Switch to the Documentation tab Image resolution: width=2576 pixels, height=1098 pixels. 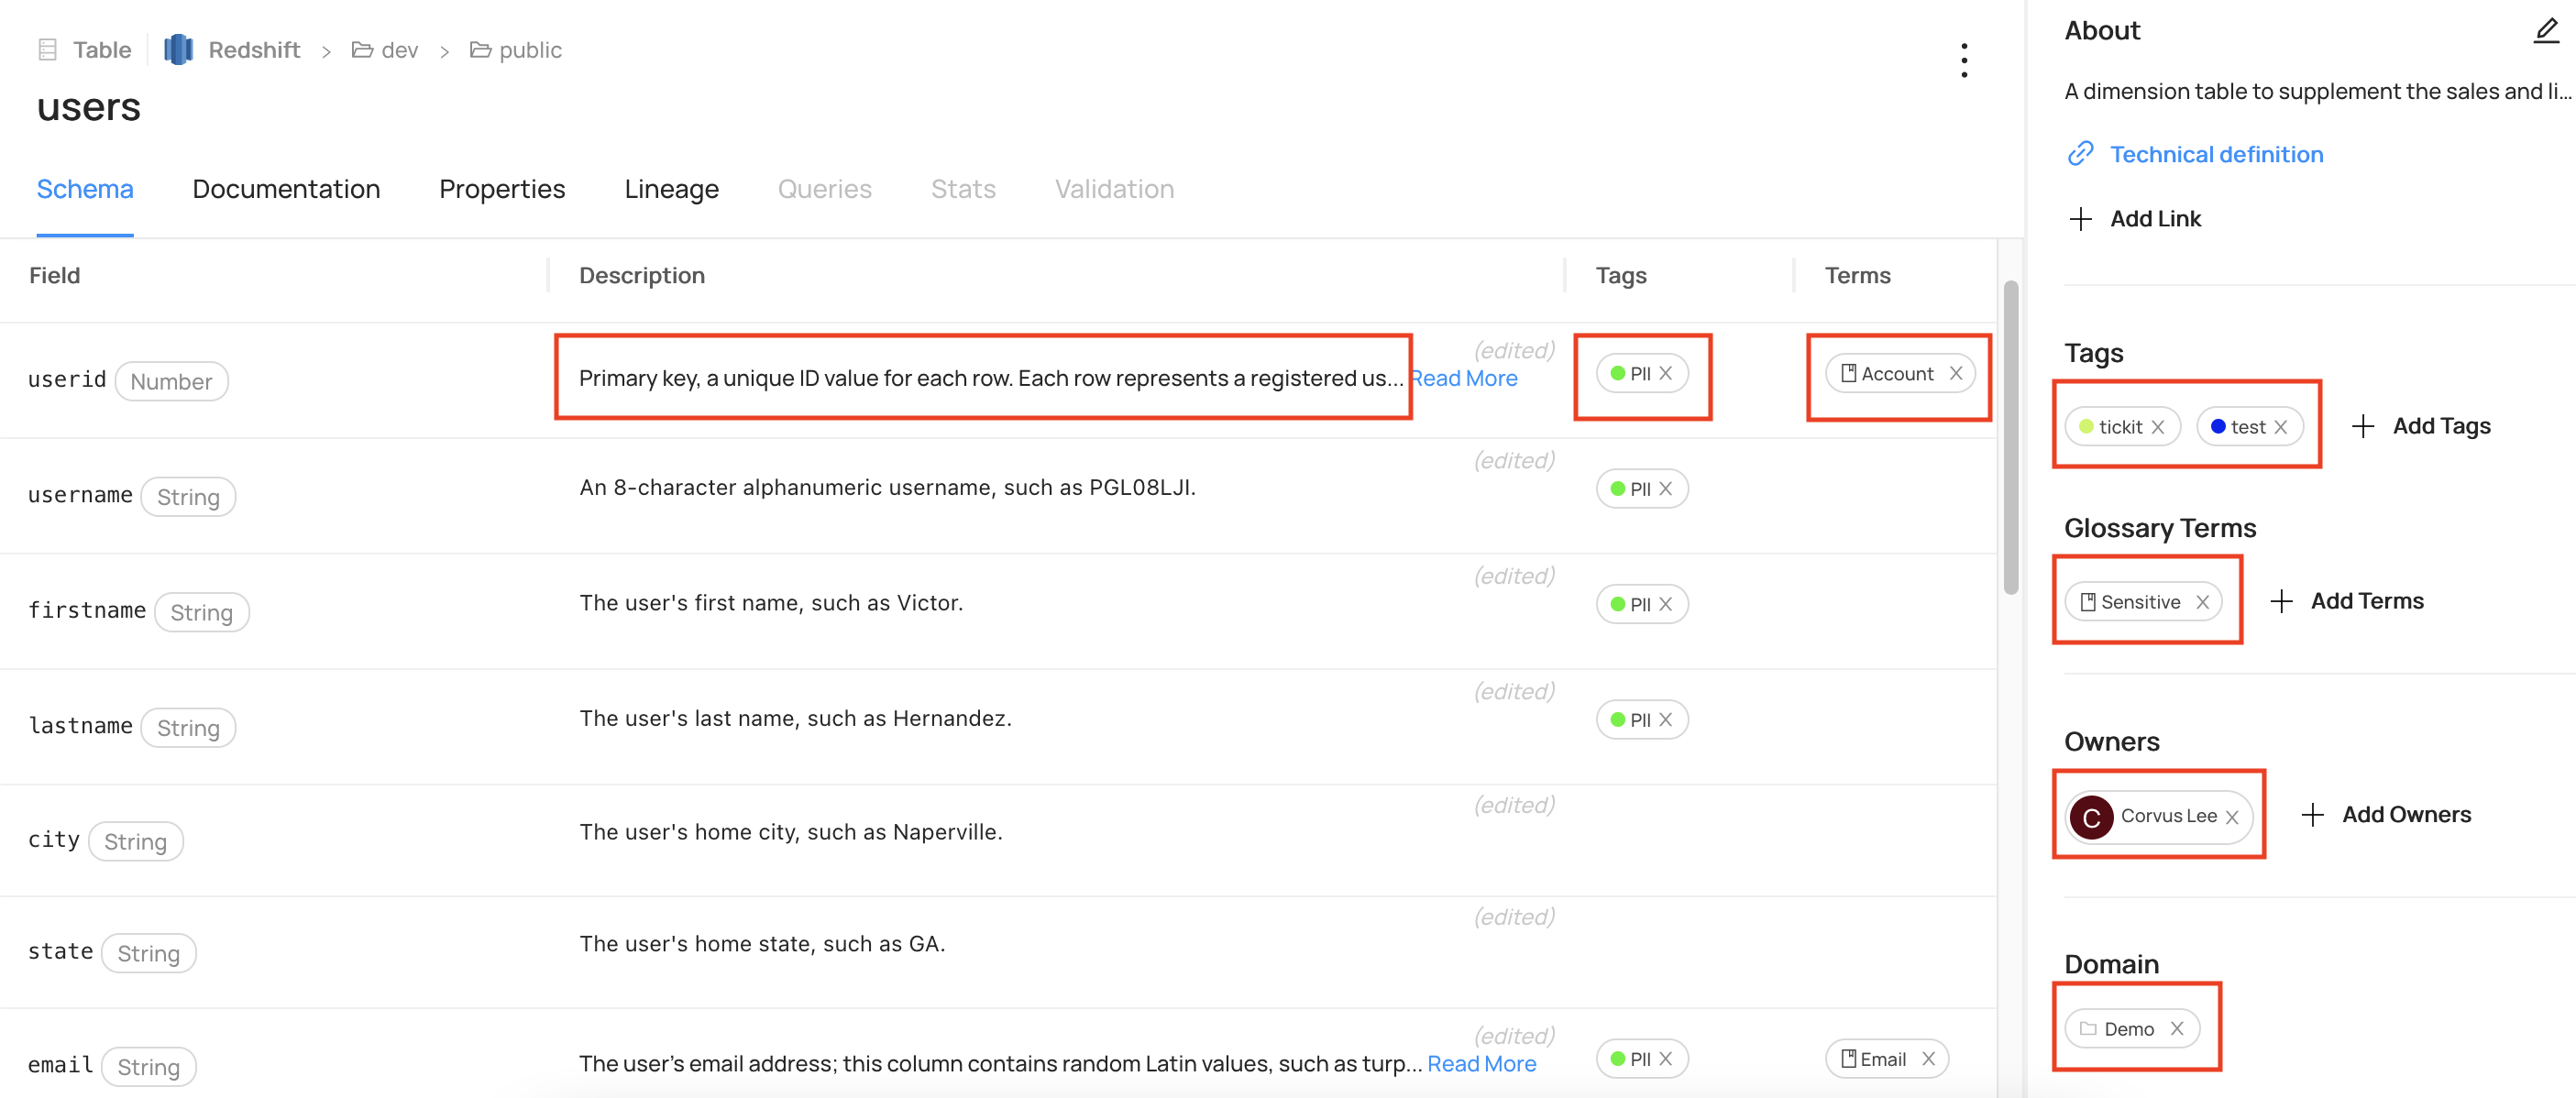click(x=286, y=189)
